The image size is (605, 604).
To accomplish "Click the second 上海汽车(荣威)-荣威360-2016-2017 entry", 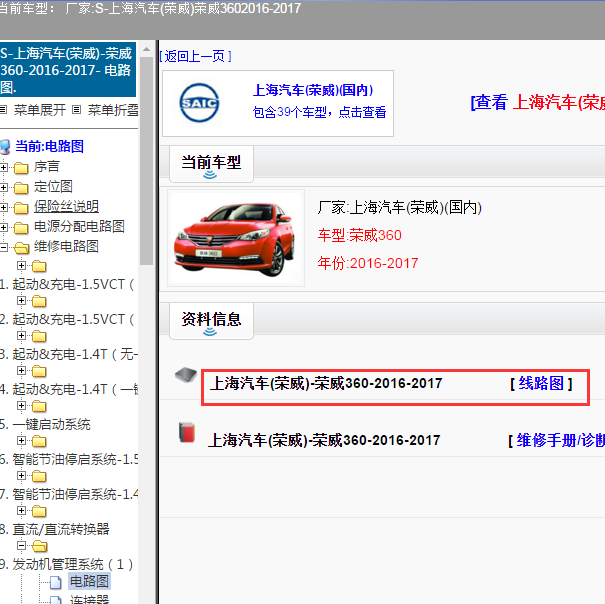I will point(324,440).
